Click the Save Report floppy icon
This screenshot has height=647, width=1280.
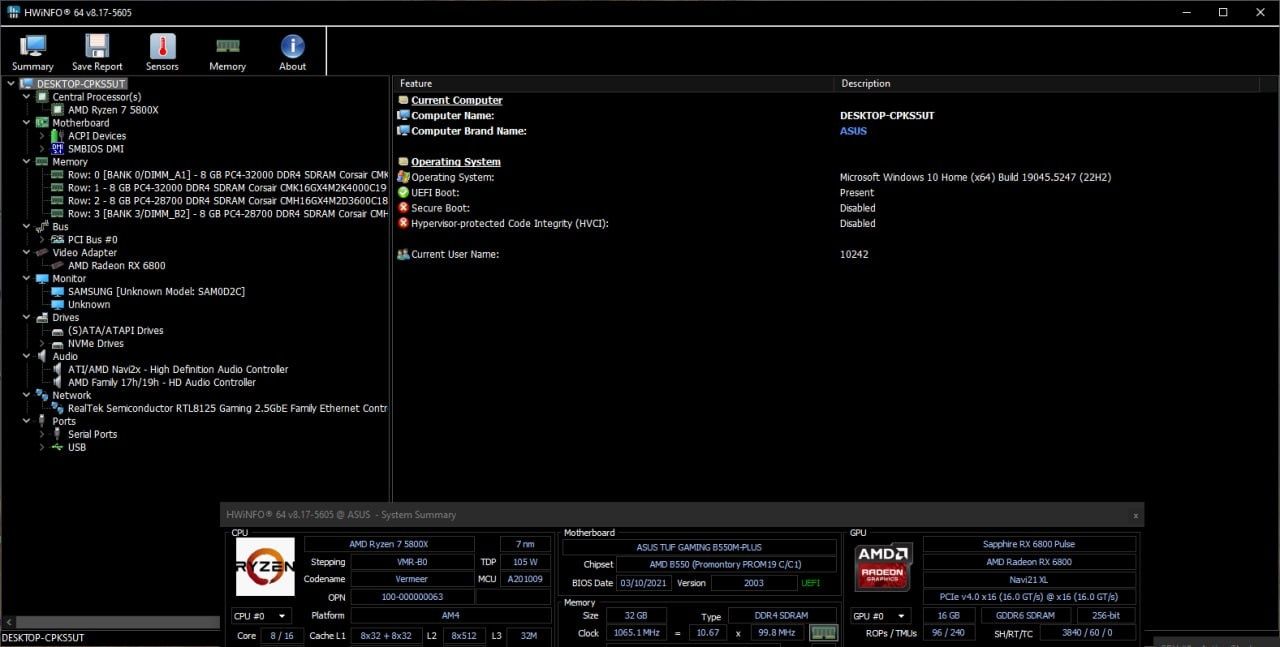pyautogui.click(x=97, y=46)
